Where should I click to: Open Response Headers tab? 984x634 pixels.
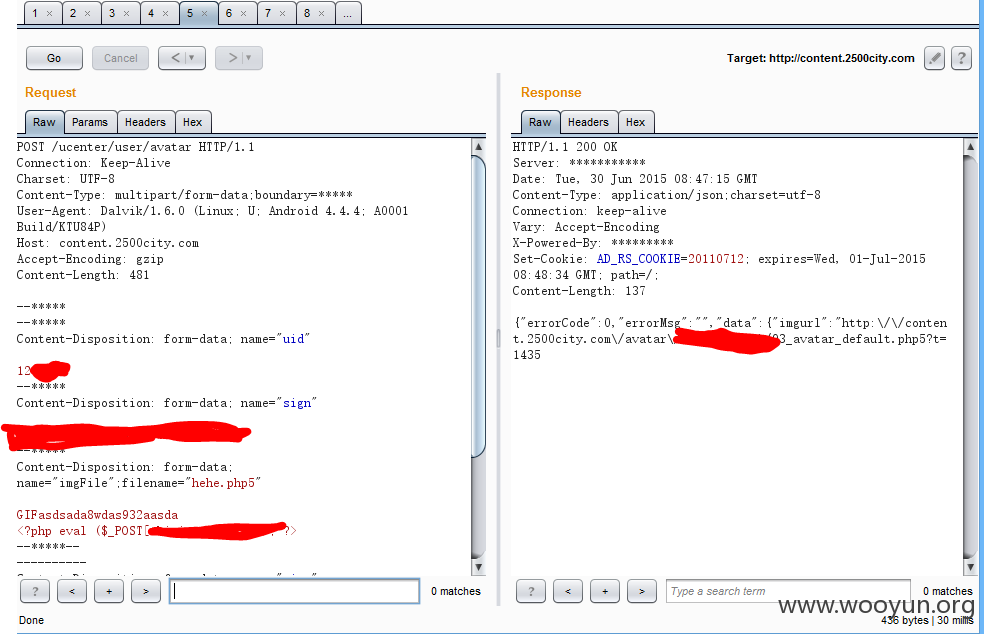coord(588,122)
